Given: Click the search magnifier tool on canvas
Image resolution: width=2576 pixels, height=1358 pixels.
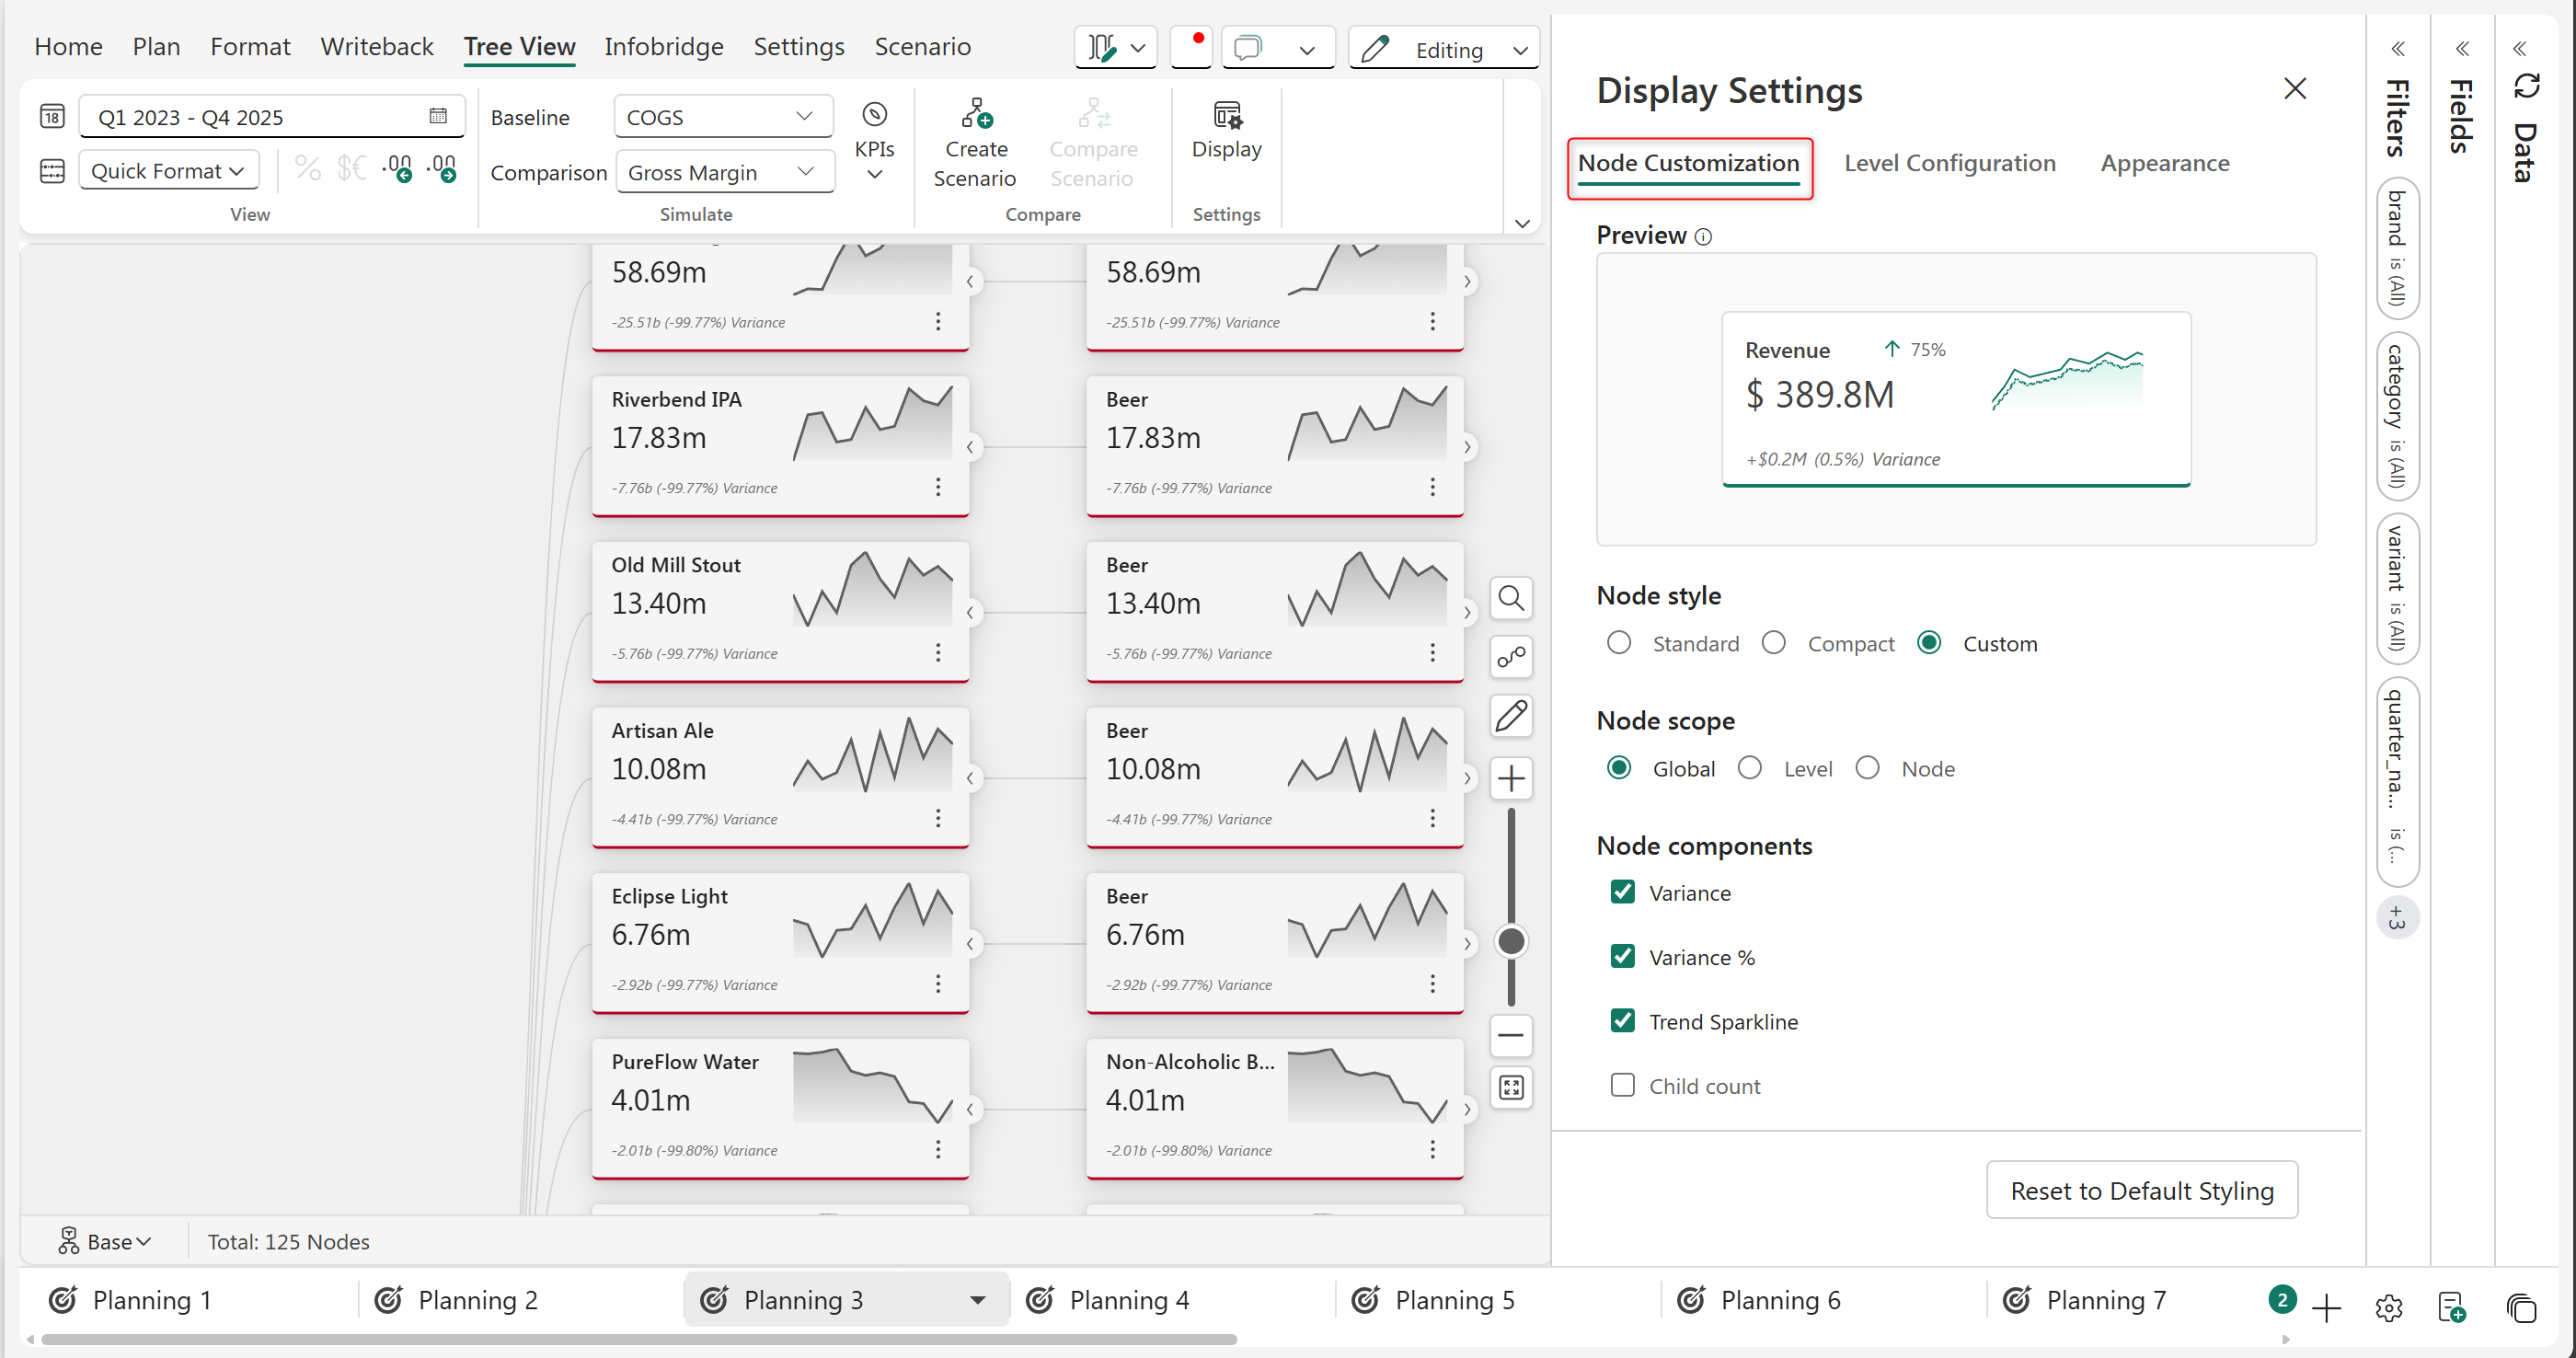Looking at the screenshot, I should pyautogui.click(x=1511, y=598).
